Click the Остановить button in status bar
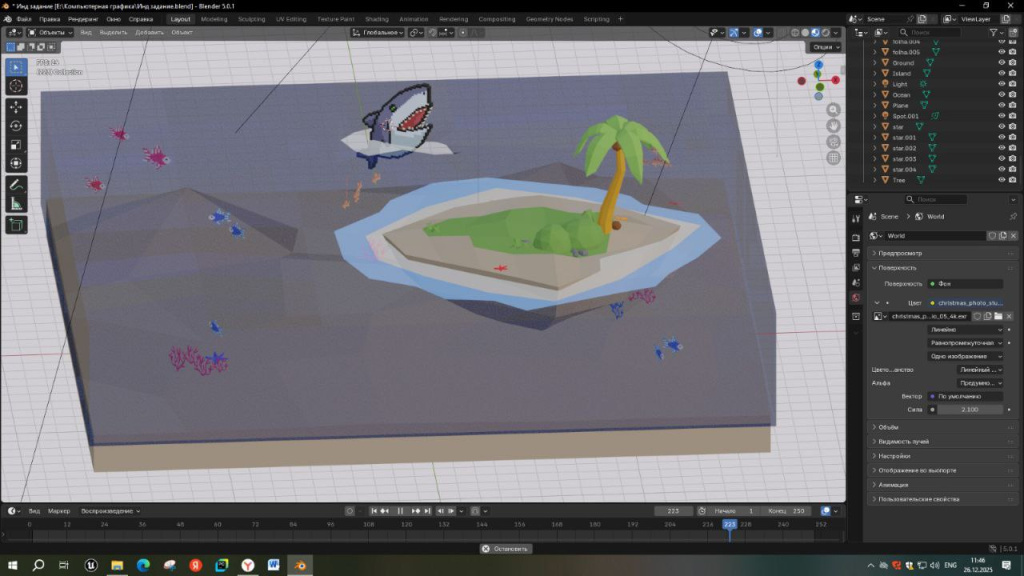This screenshot has height=576, width=1024. point(505,548)
